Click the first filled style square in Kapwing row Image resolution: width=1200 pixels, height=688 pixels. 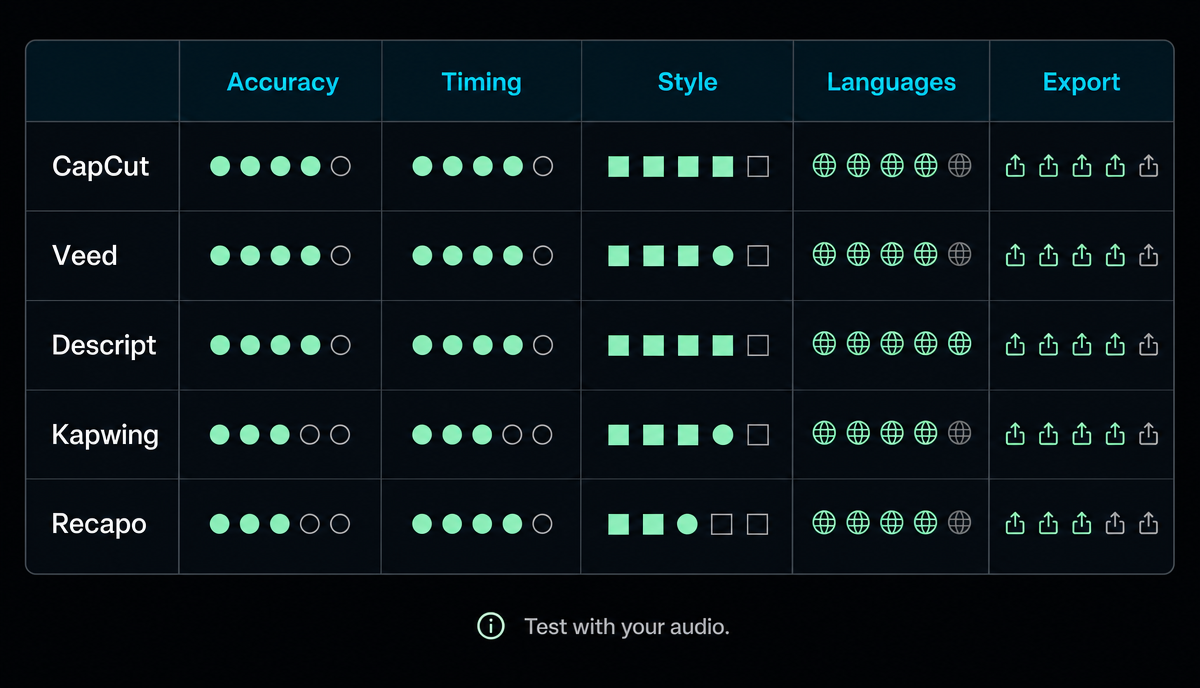[x=619, y=435]
